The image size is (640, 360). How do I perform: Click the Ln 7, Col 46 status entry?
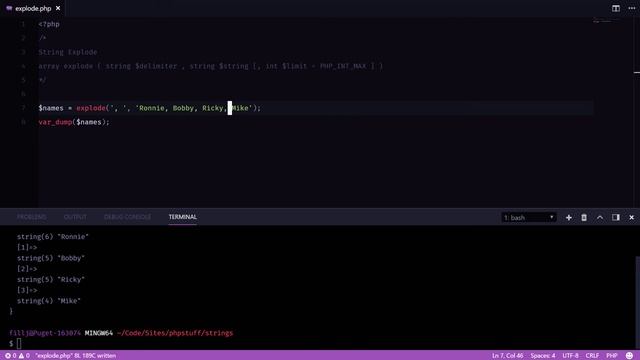pyautogui.click(x=507, y=356)
